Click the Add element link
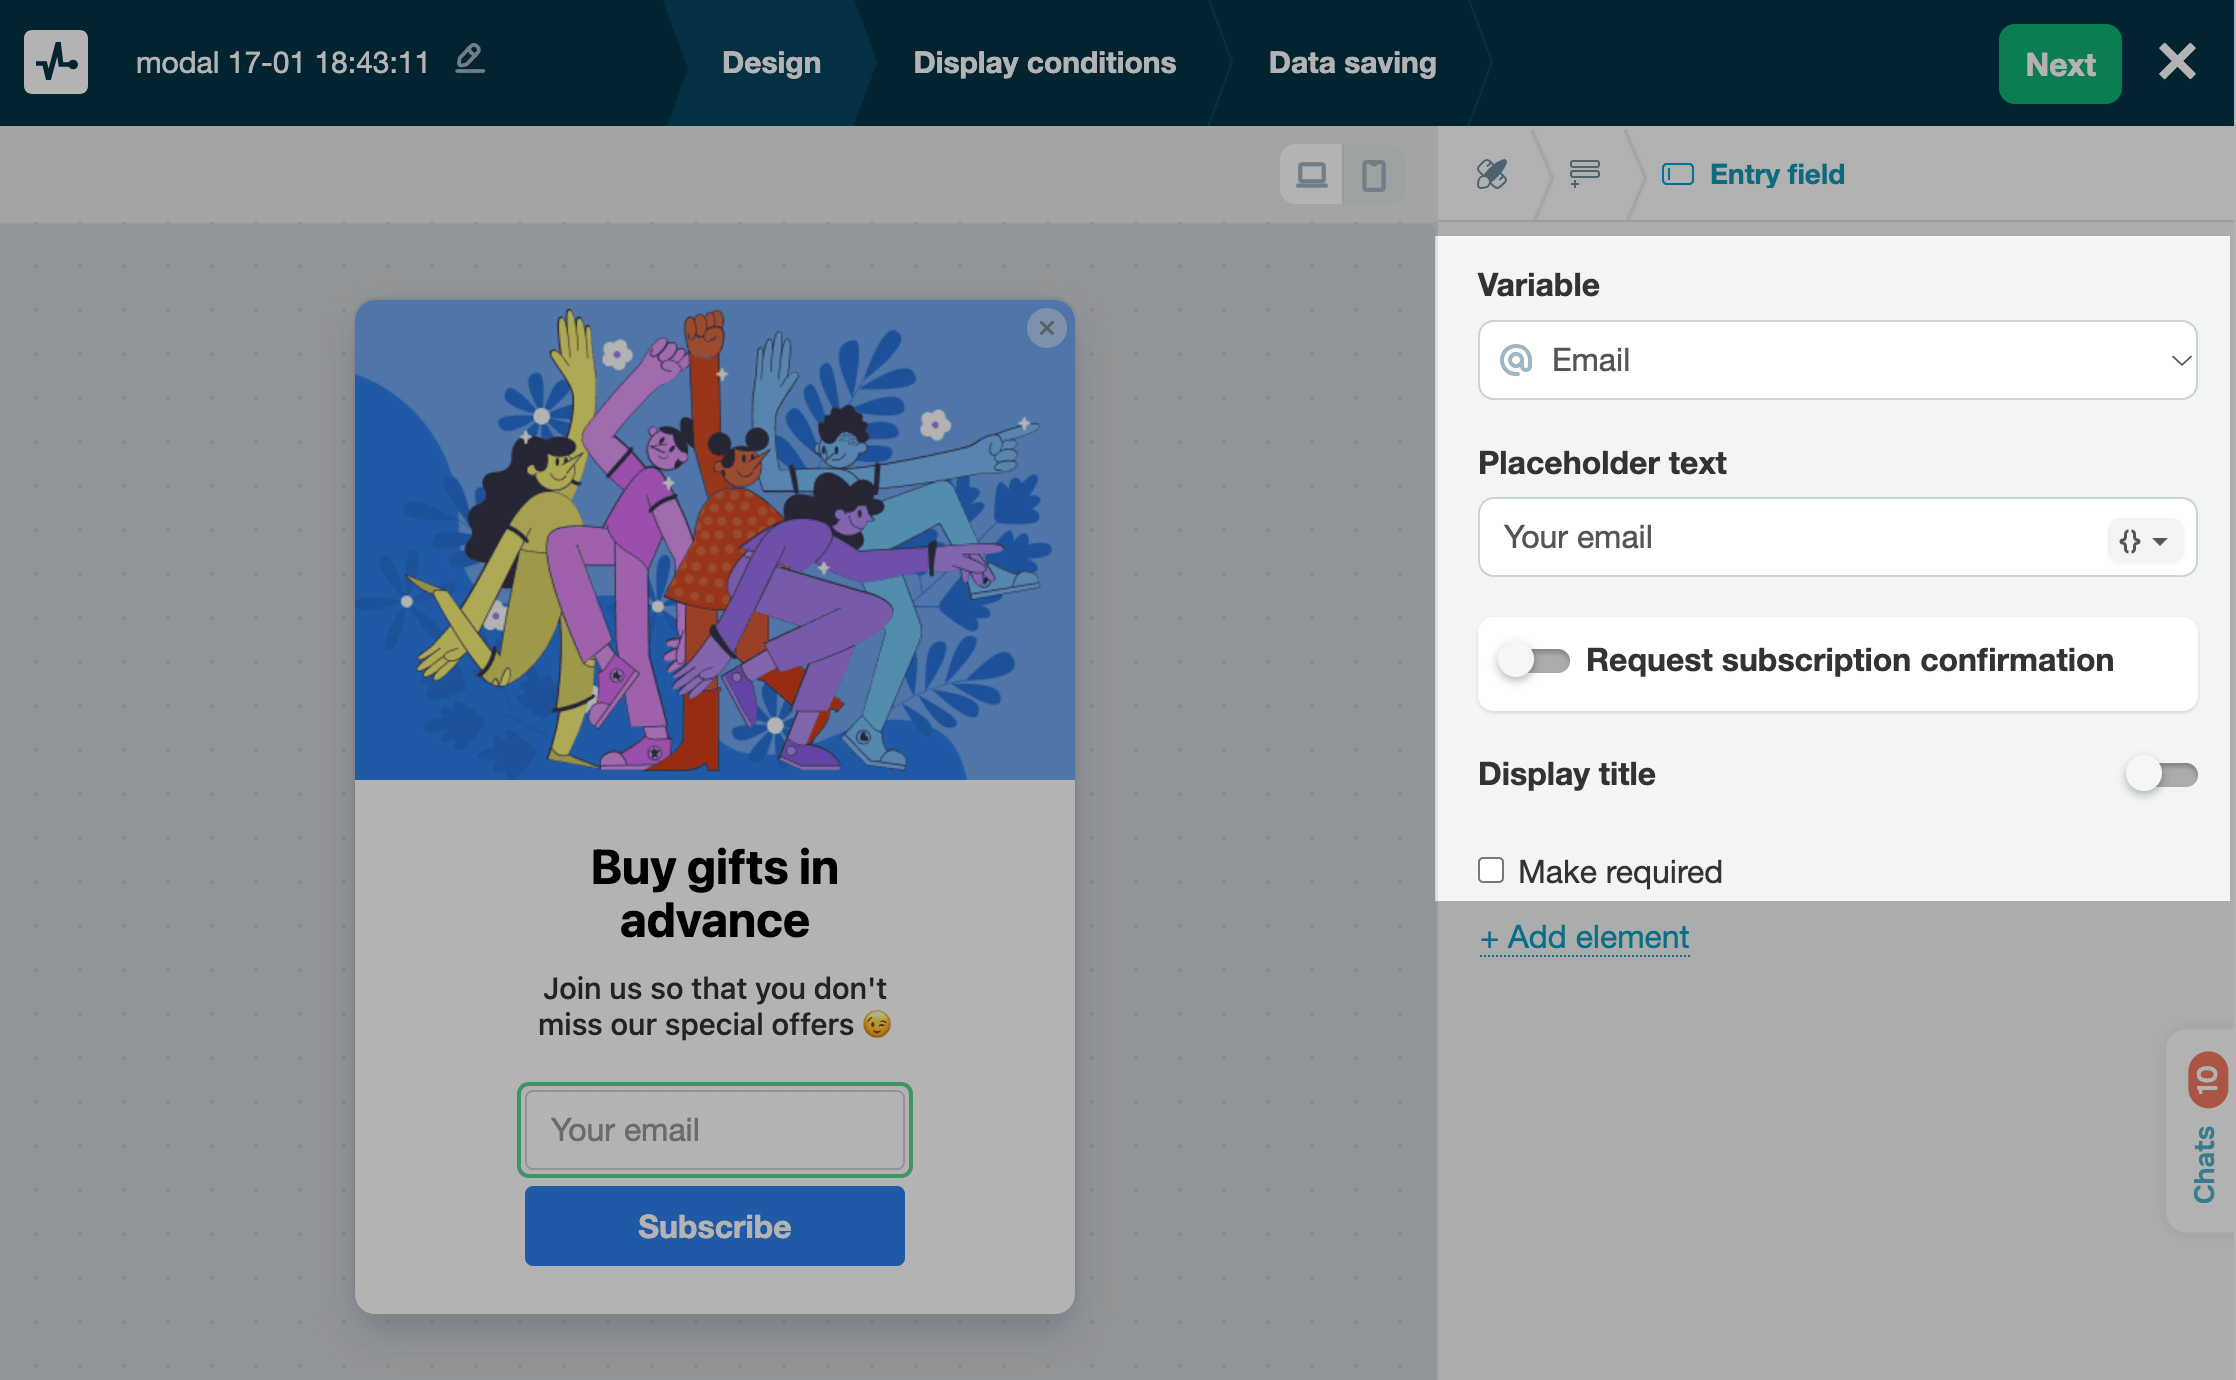Image resolution: width=2236 pixels, height=1380 pixels. coord(1585,937)
